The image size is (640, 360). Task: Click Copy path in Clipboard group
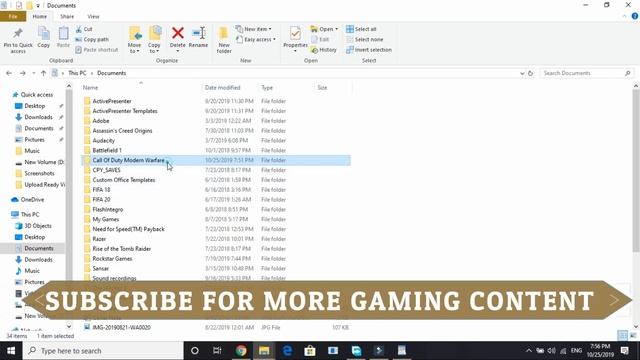click(92, 40)
